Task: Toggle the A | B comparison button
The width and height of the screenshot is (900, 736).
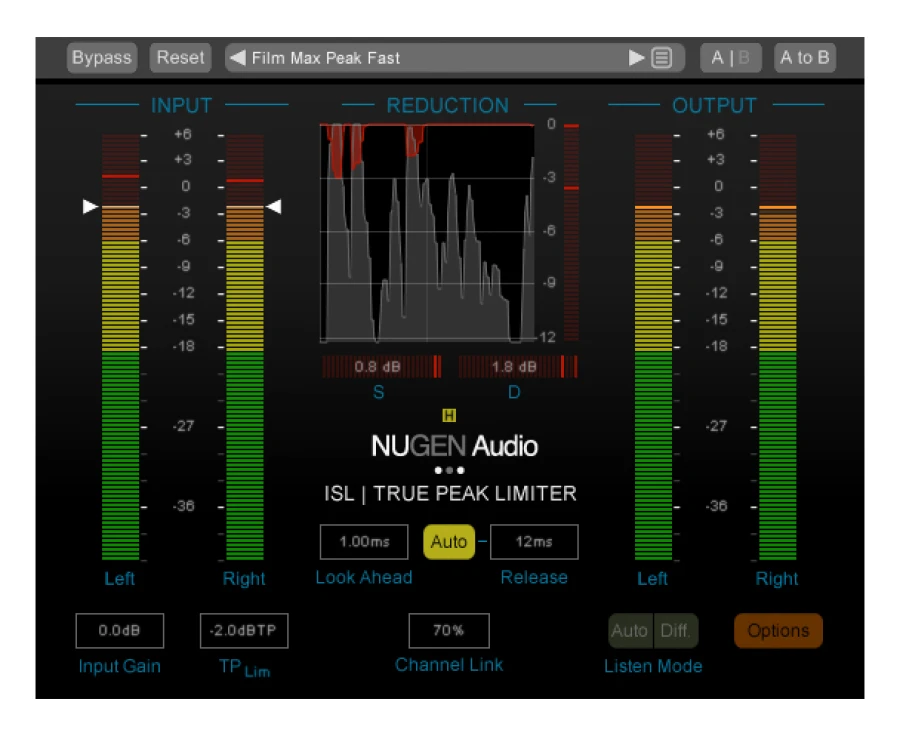Action: point(731,57)
